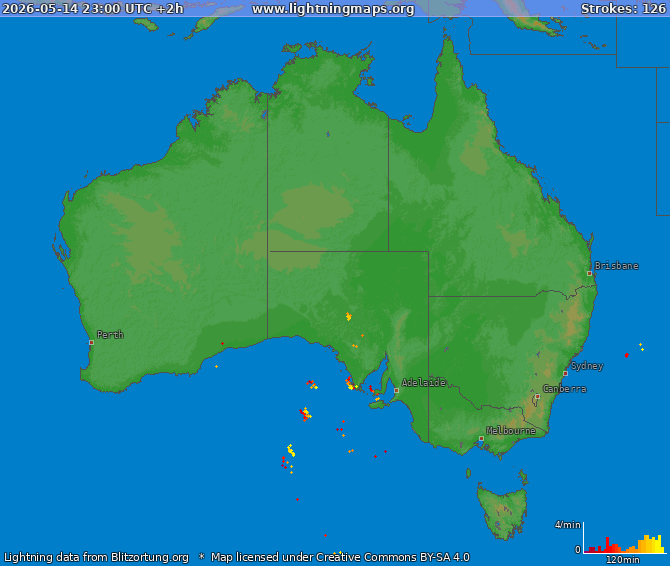The width and height of the screenshot is (670, 566).
Task: Click the 120min histogram axis label
Action: tap(623, 560)
